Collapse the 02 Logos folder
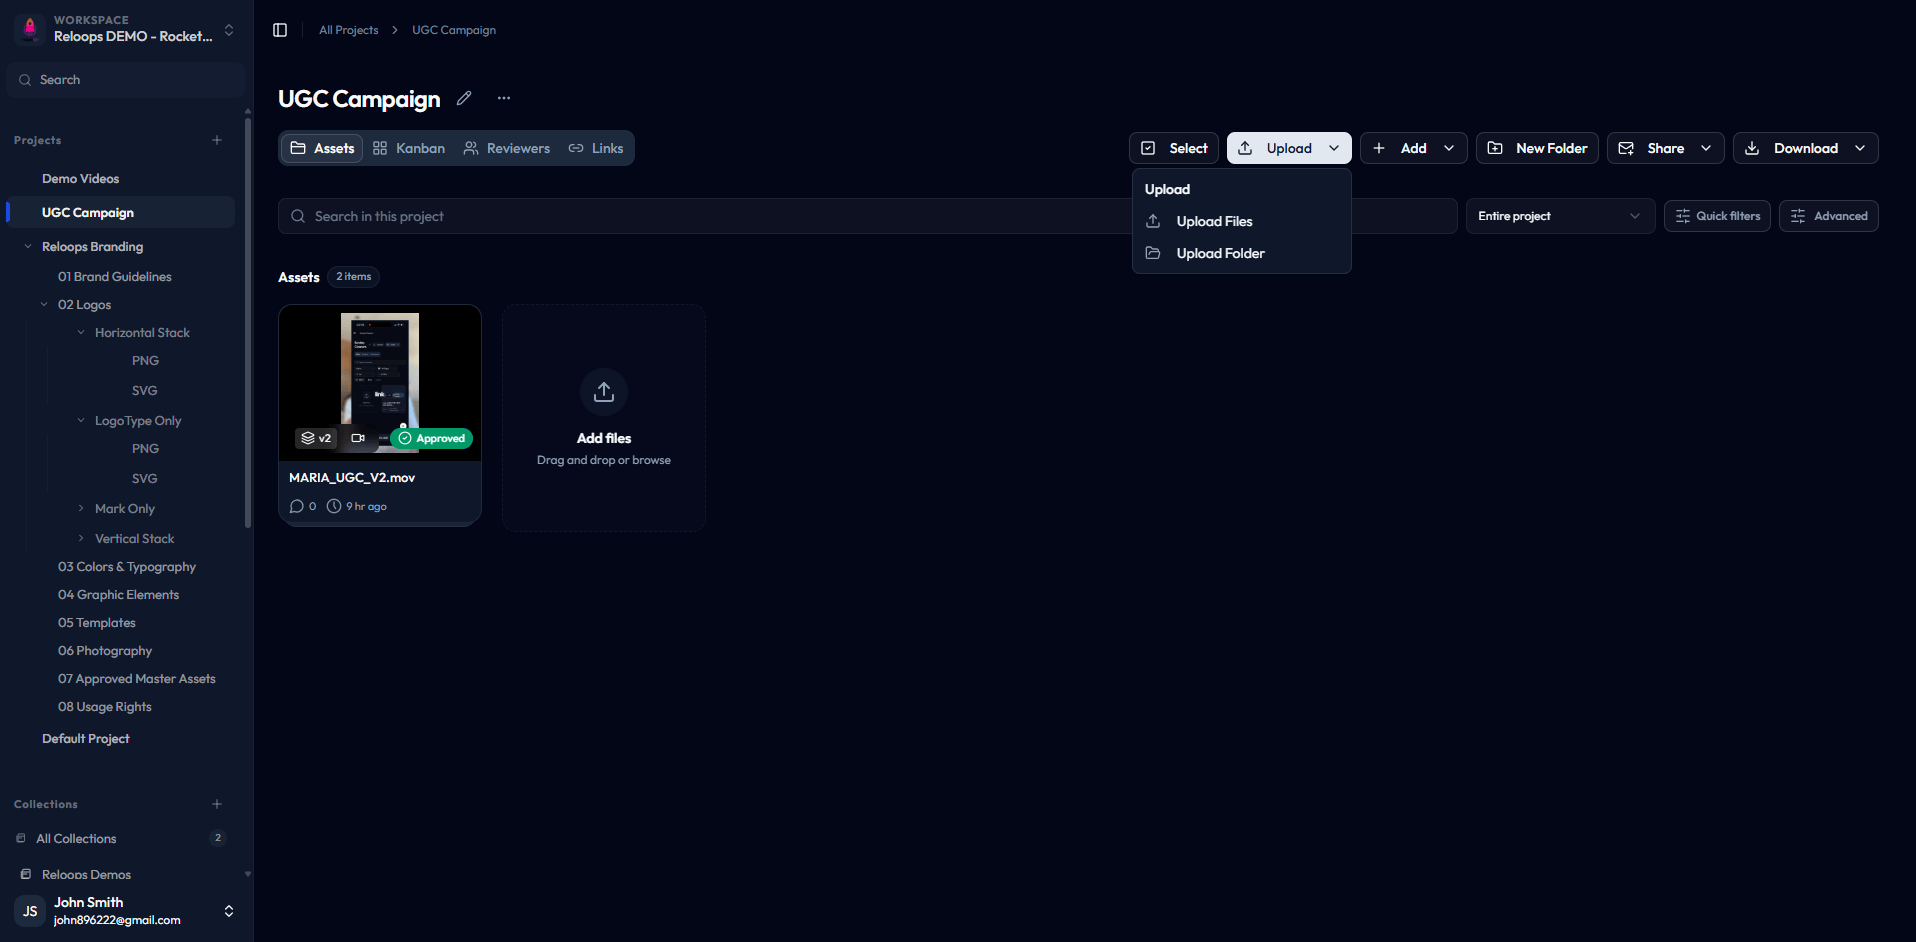The height and width of the screenshot is (942, 1916). click(44, 304)
